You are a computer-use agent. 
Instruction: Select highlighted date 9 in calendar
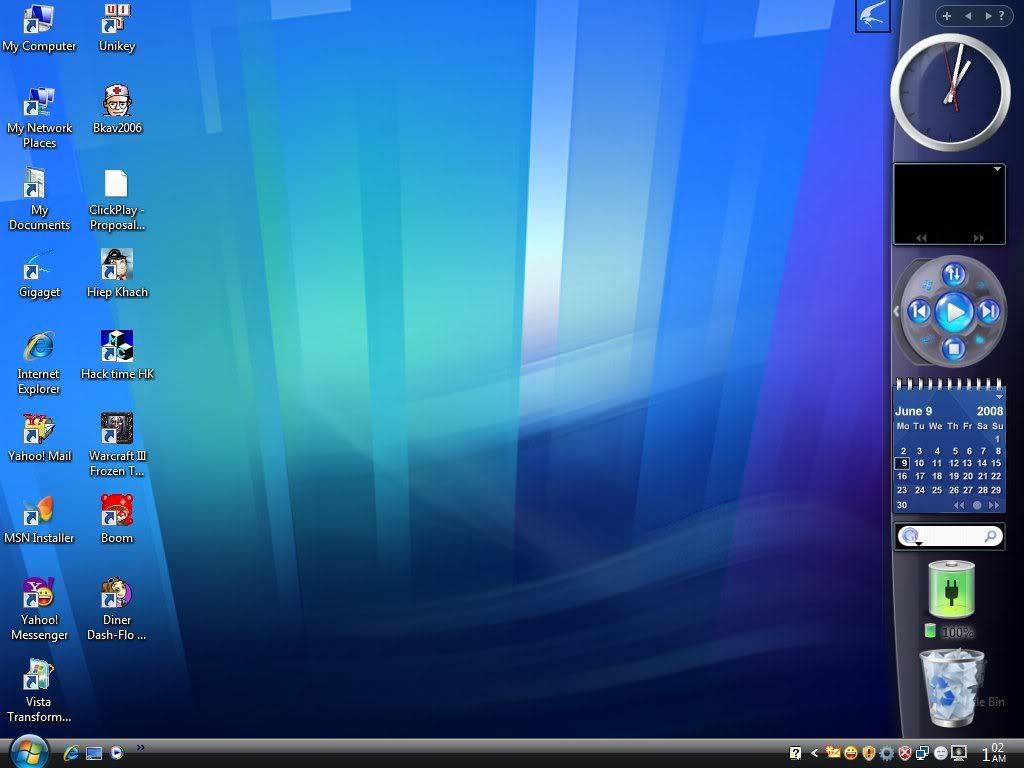click(x=902, y=463)
